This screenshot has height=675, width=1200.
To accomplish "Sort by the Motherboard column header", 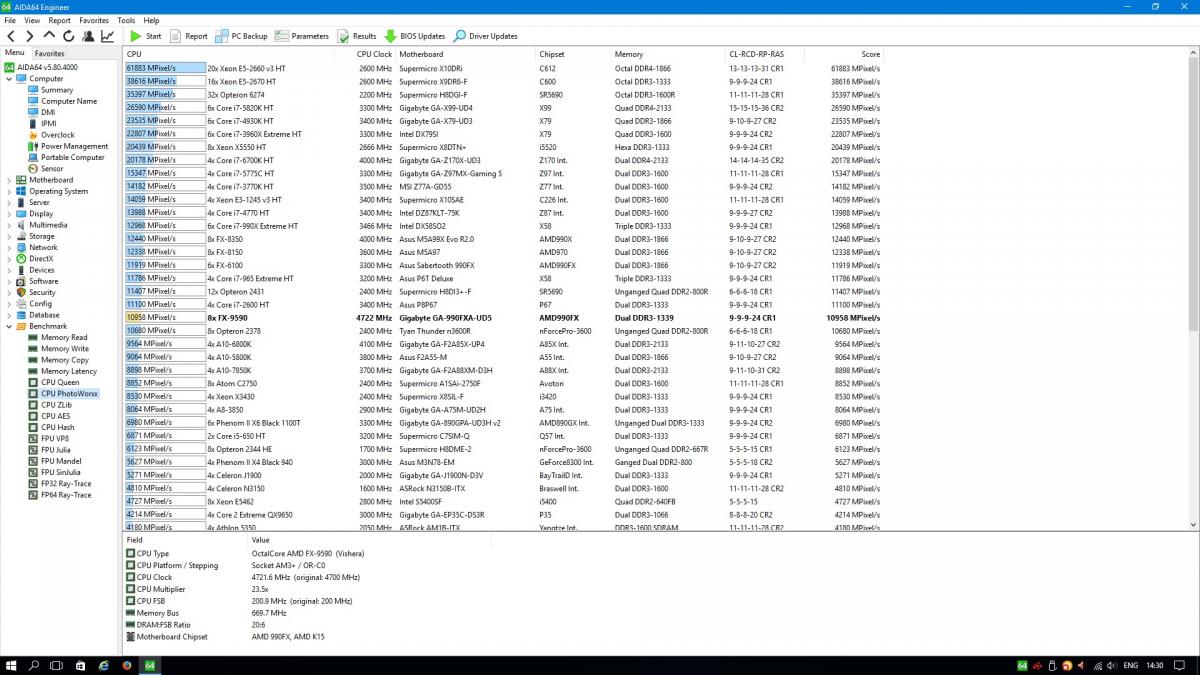I will click(x=466, y=54).
